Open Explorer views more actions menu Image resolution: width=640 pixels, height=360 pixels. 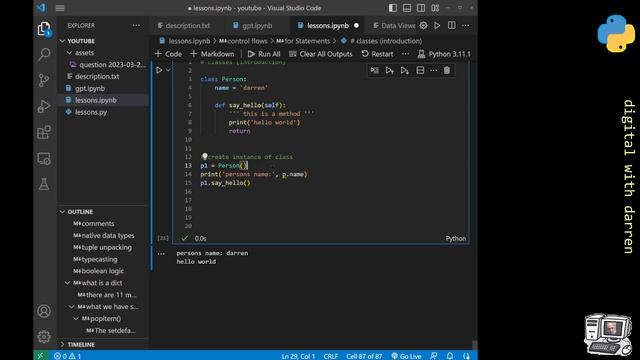coord(136,25)
